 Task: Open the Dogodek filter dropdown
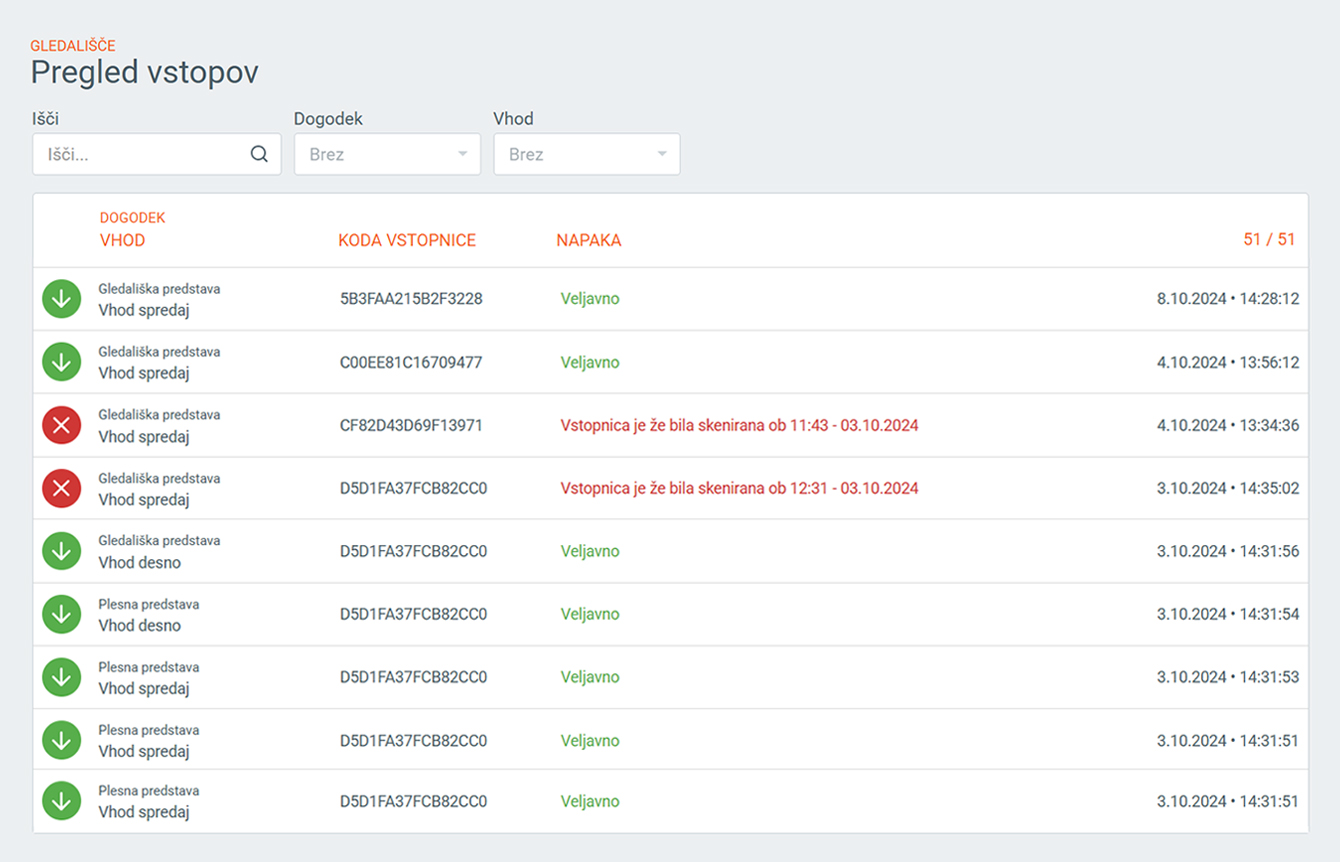(387, 154)
